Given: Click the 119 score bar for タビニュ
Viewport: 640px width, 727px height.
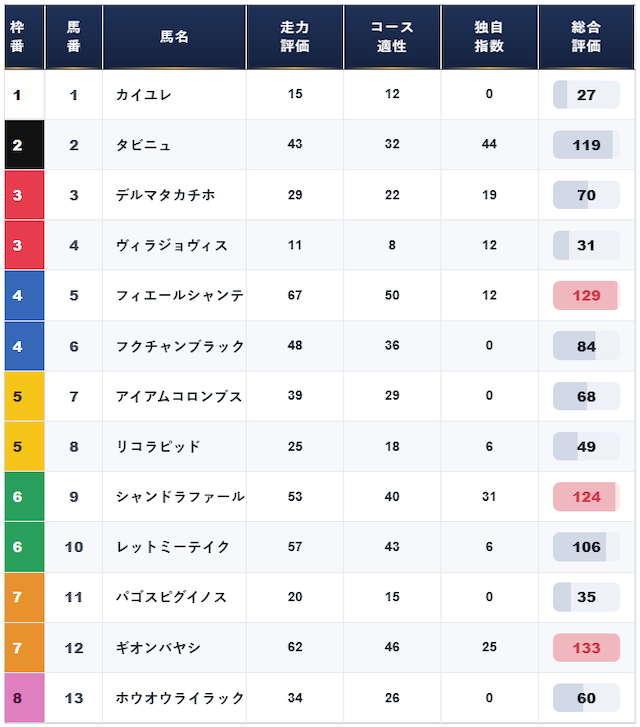Looking at the screenshot, I should coord(586,145).
